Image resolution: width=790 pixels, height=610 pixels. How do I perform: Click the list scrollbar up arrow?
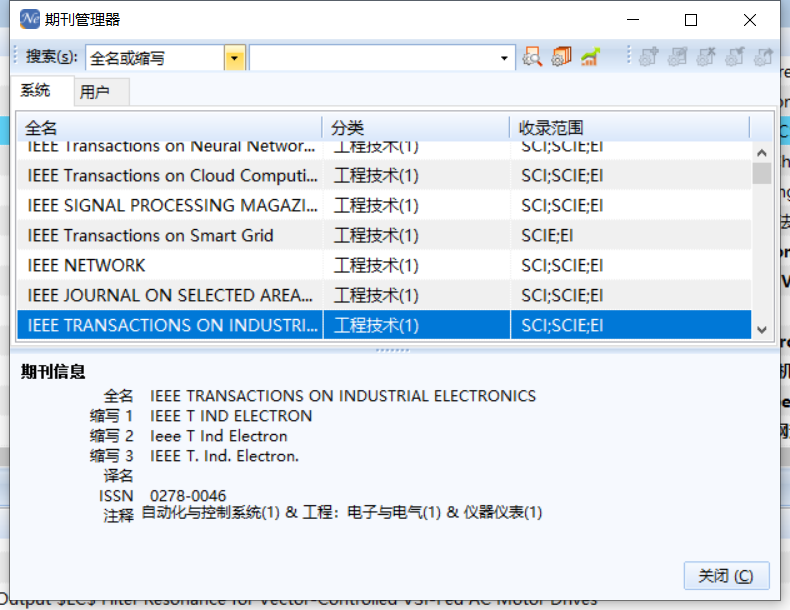coord(762,153)
